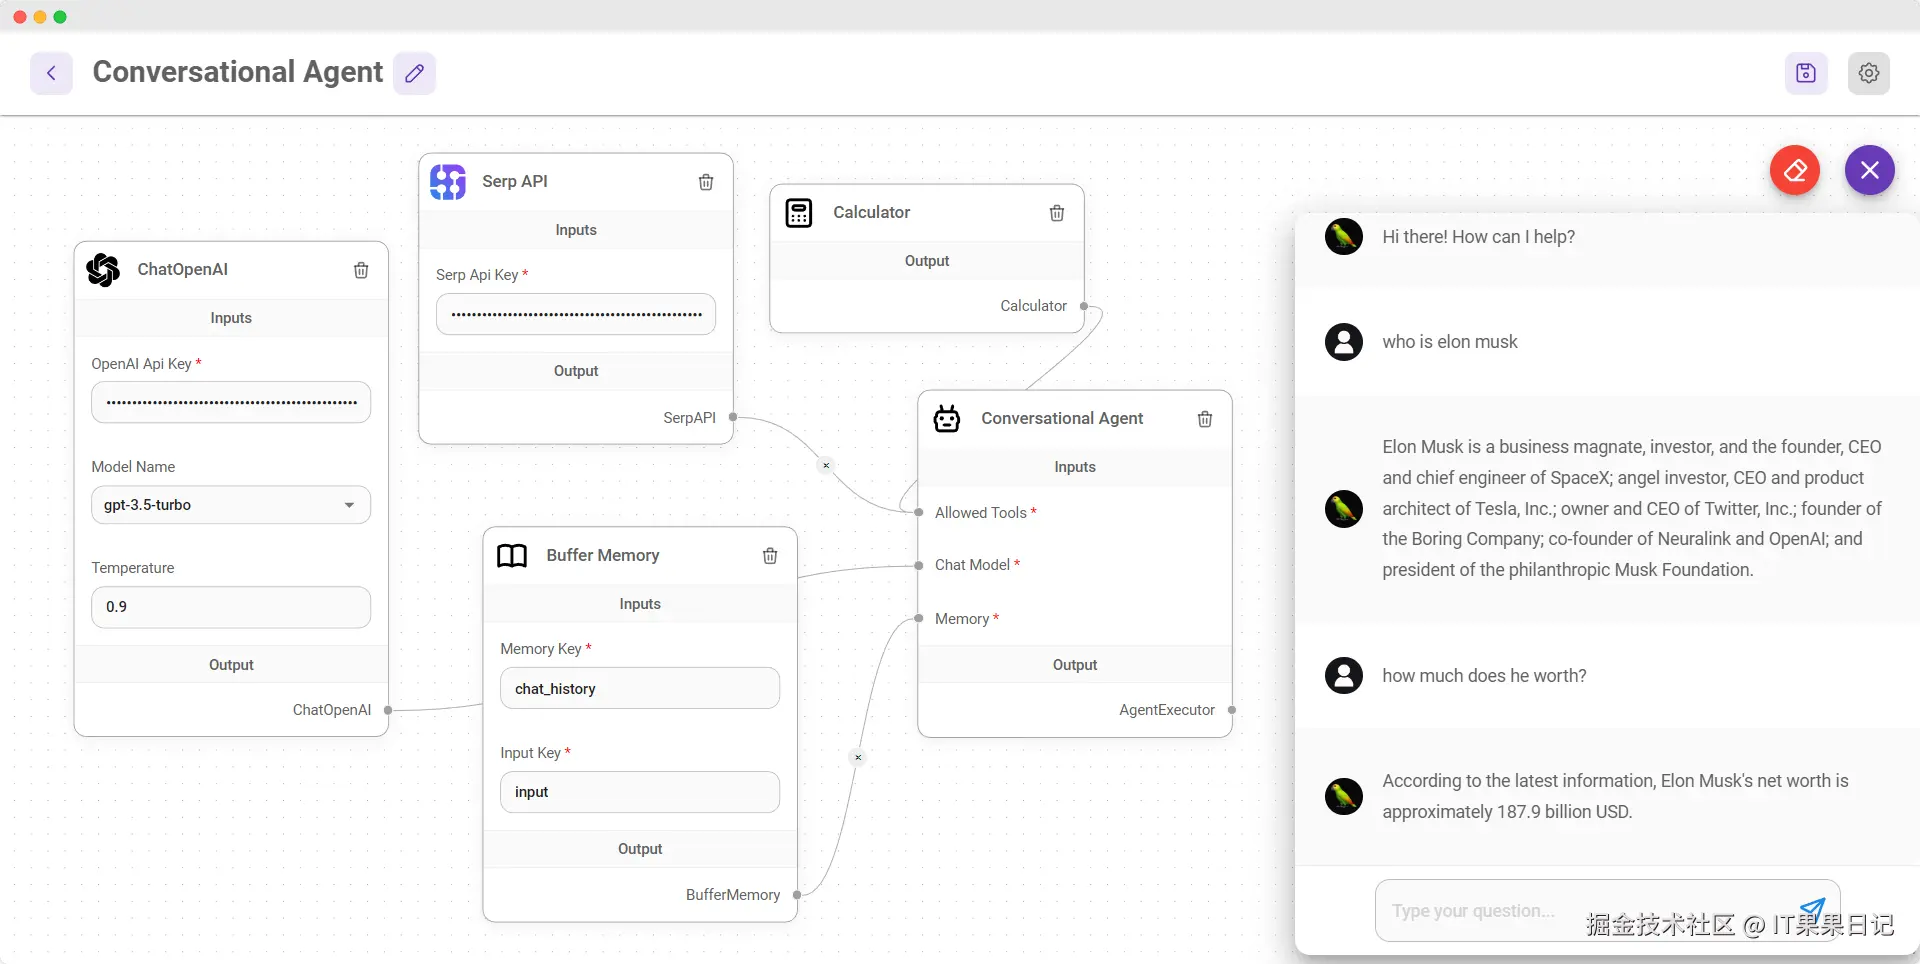Click the Input Key text box
The image size is (1920, 964).
640,792
